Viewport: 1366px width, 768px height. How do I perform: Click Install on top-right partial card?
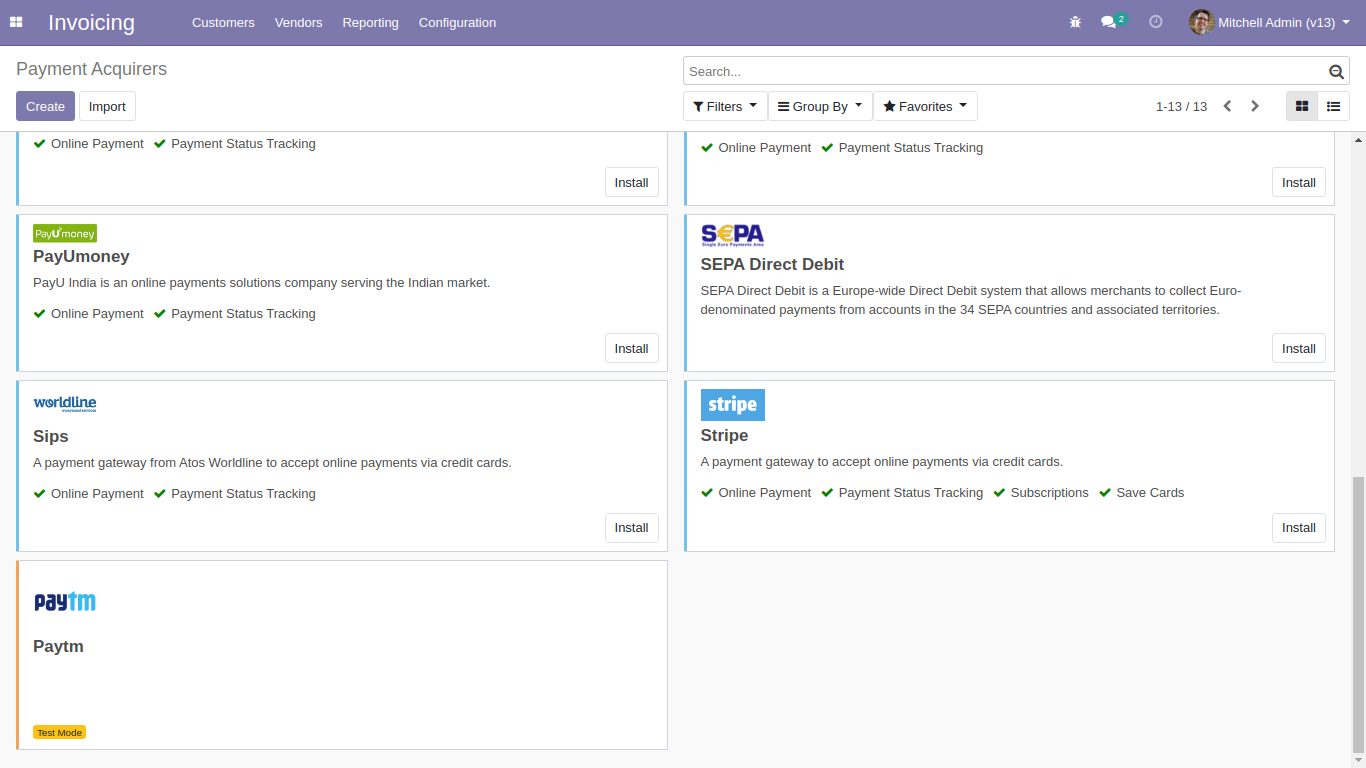[x=1298, y=182]
